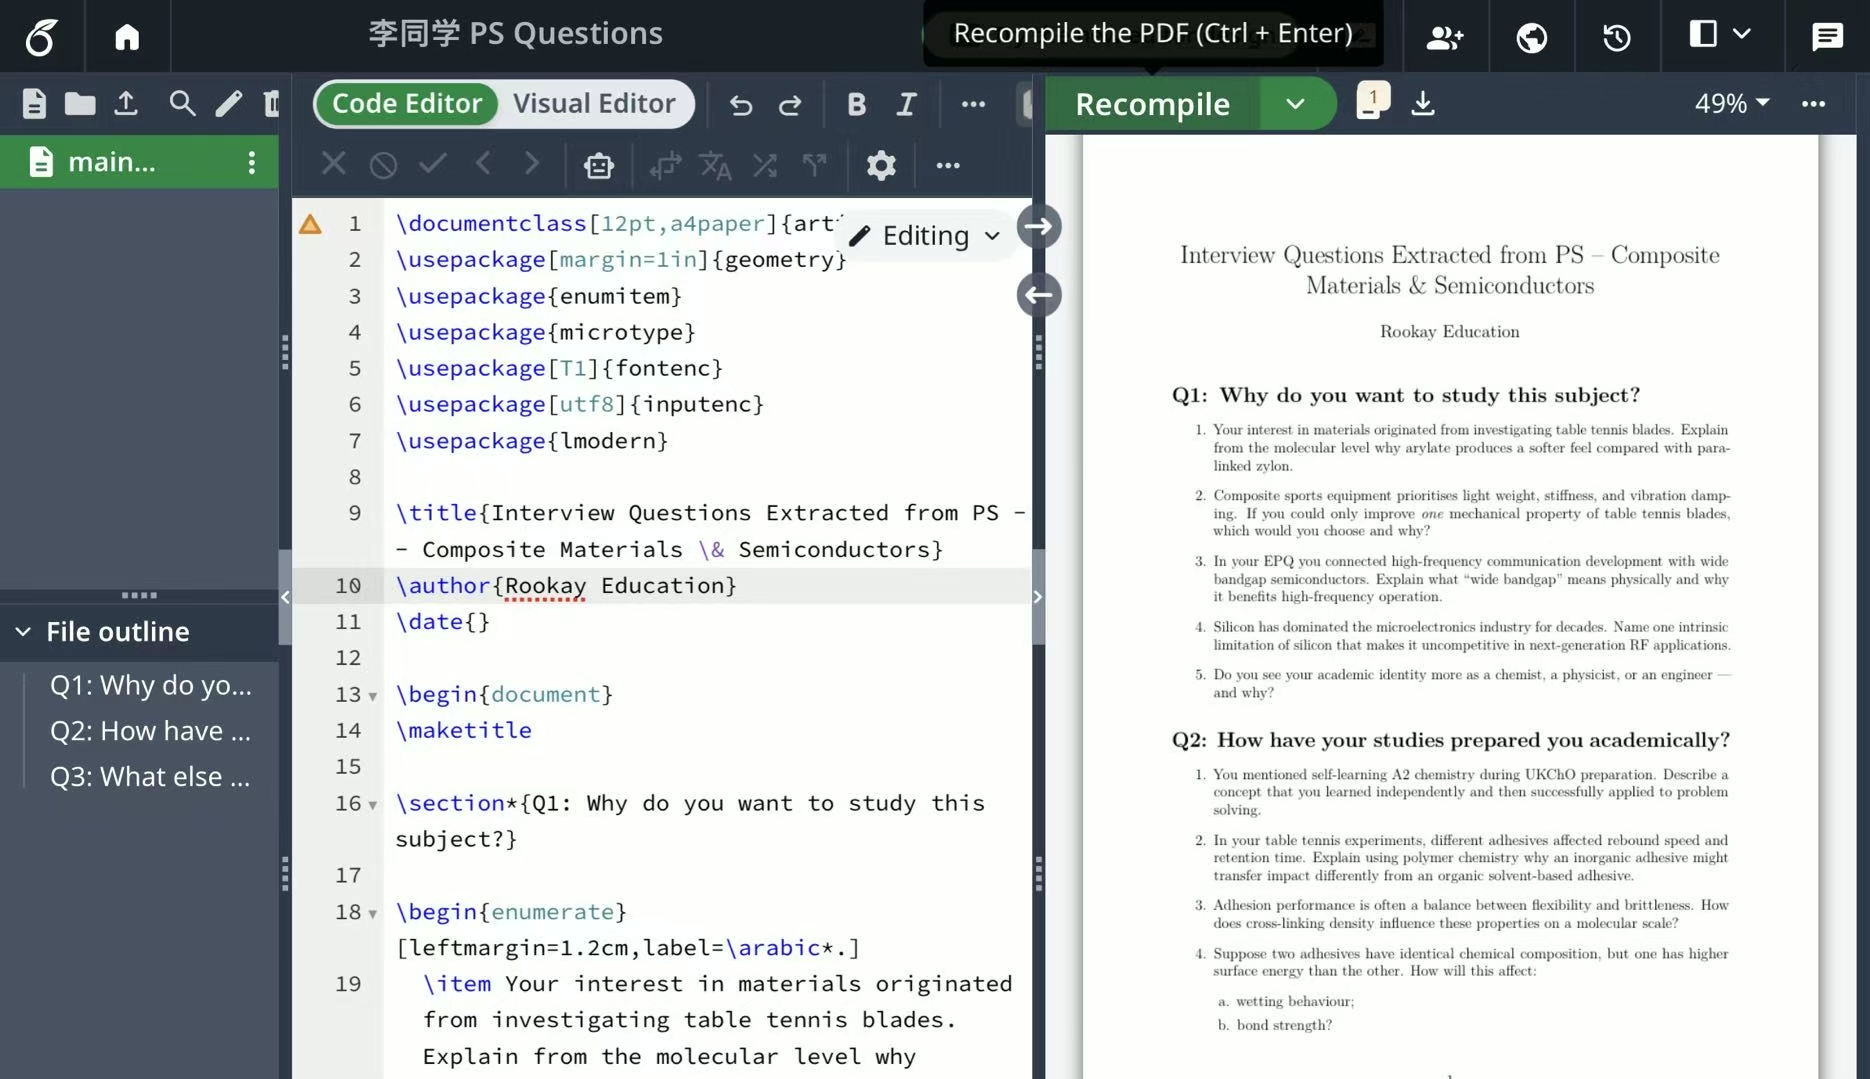Switch to Visual Editor mode
The width and height of the screenshot is (1870, 1079).
pyautogui.click(x=594, y=103)
